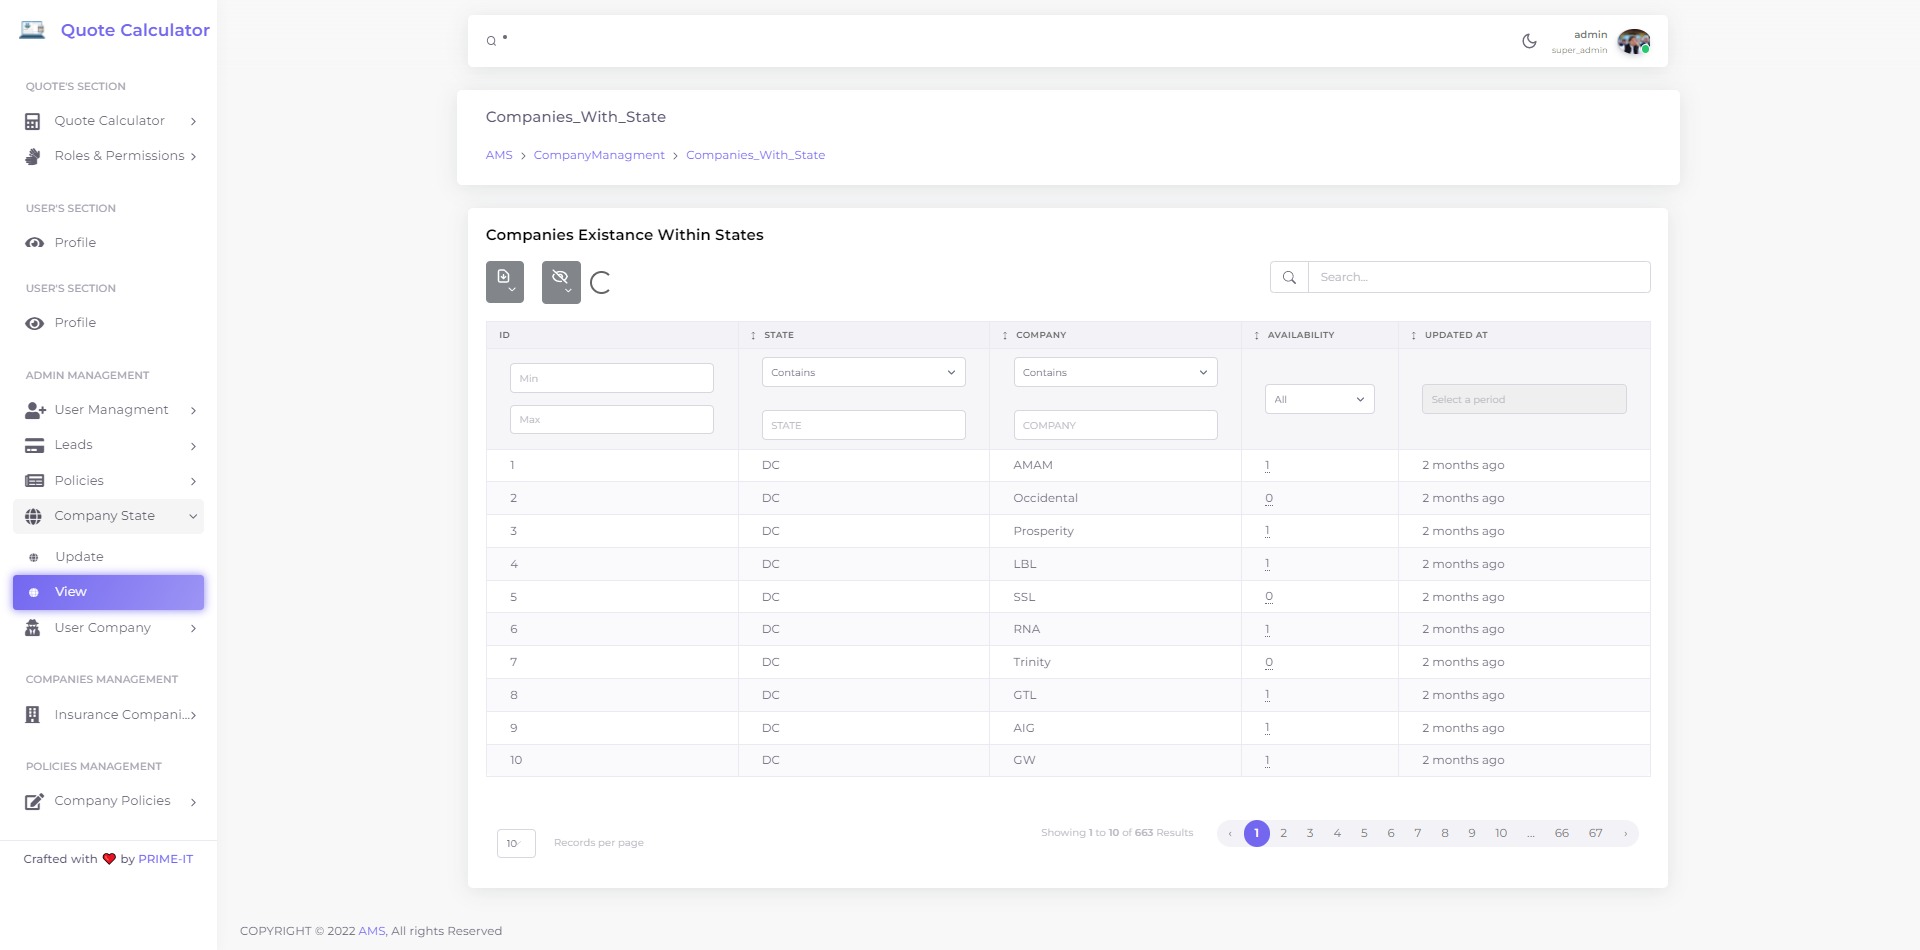Viewport: 1920px width, 950px height.
Task: Click the gauge icon of first Profile
Action: 34,243
